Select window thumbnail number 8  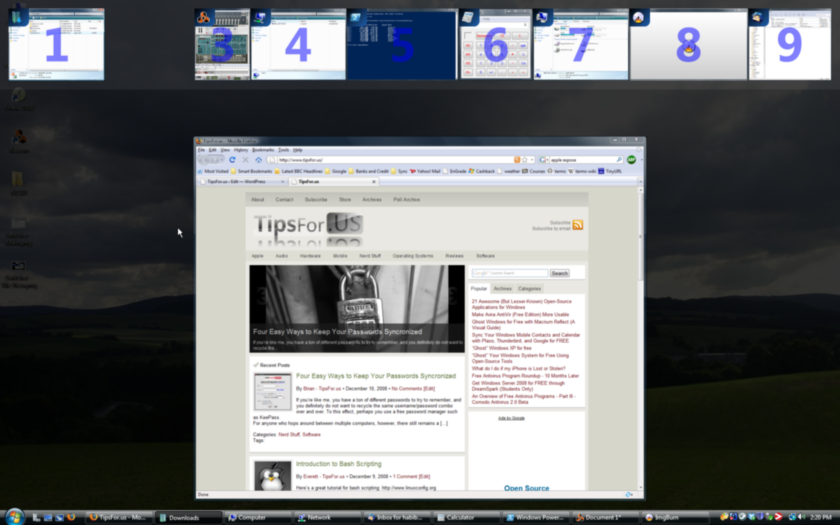(x=688, y=44)
